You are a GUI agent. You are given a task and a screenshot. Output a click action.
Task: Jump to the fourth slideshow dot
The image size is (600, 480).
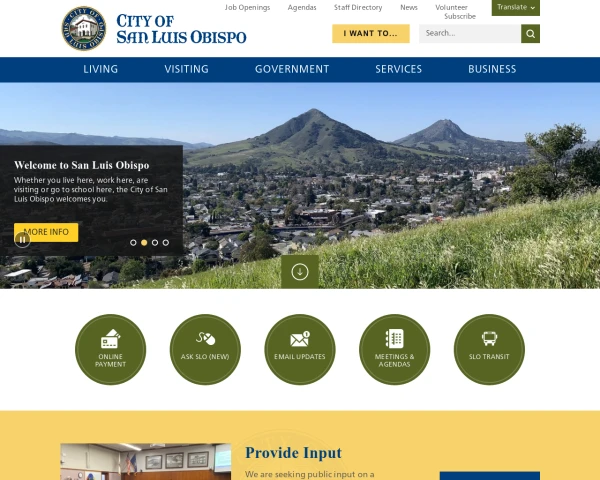166,242
